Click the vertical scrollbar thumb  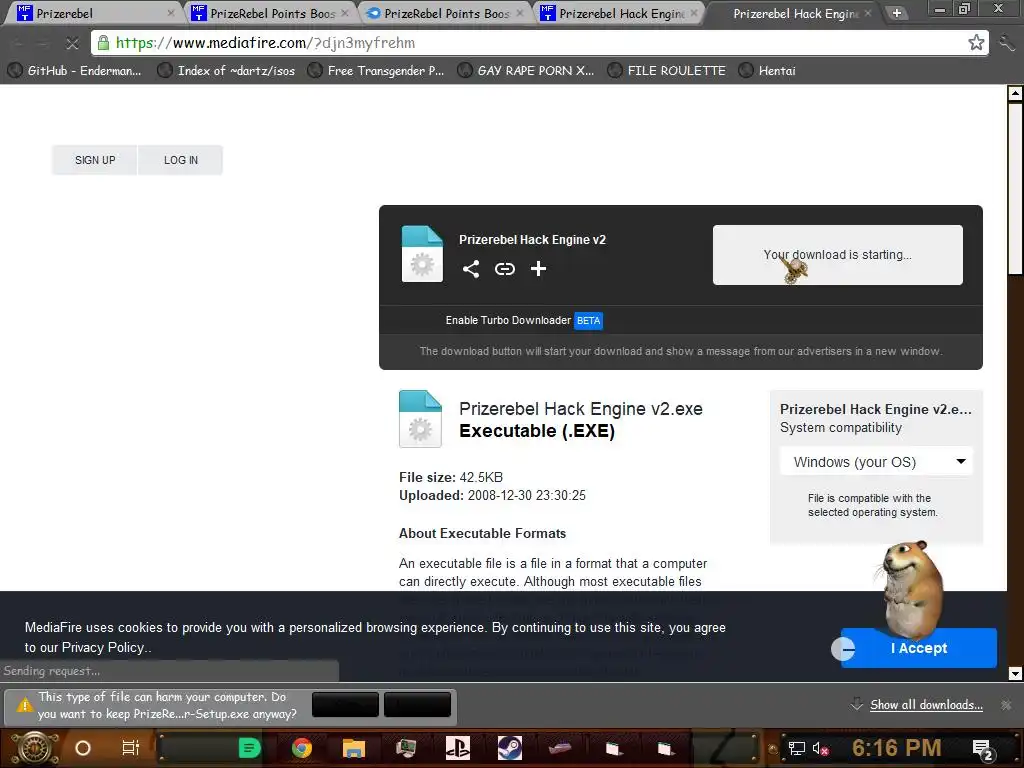point(1015,188)
